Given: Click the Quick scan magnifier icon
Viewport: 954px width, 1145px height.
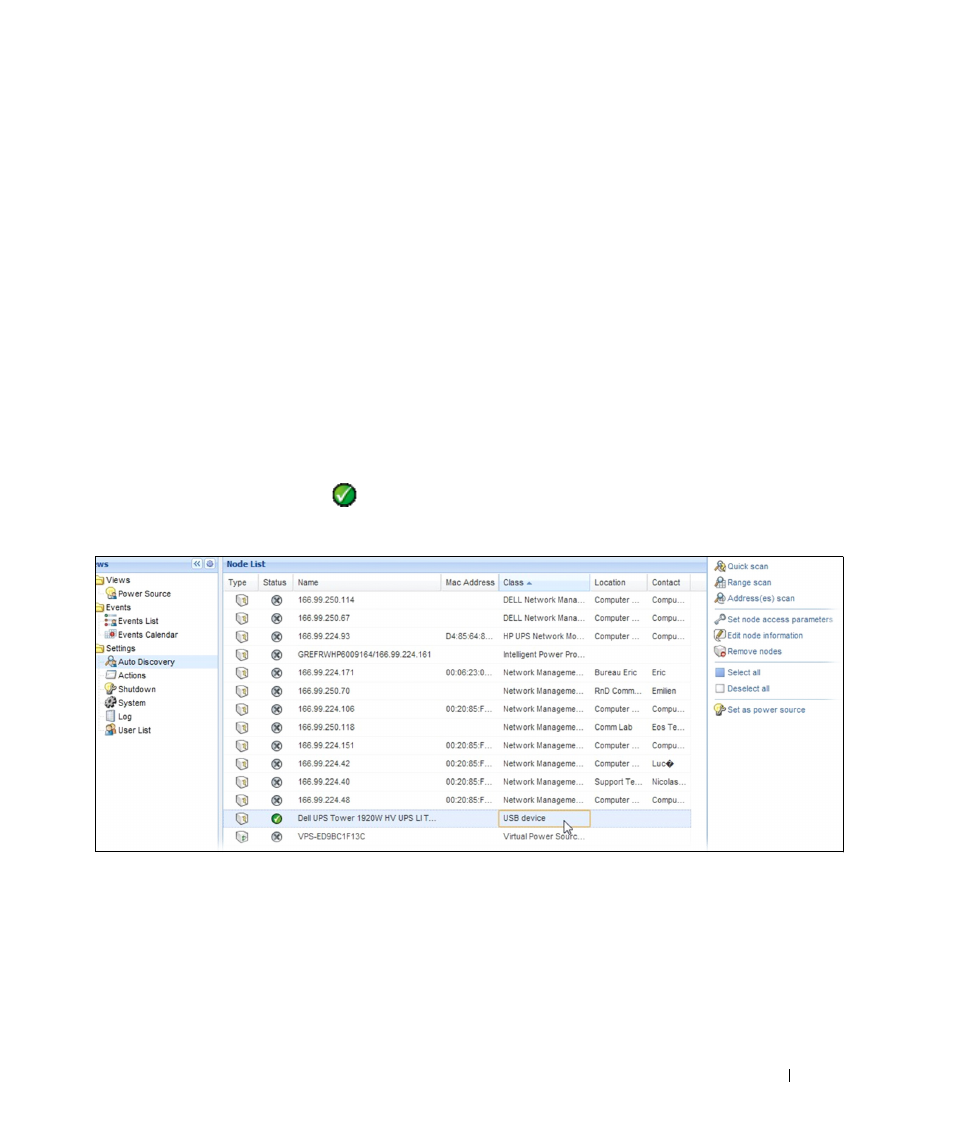Looking at the screenshot, I should tap(720, 566).
